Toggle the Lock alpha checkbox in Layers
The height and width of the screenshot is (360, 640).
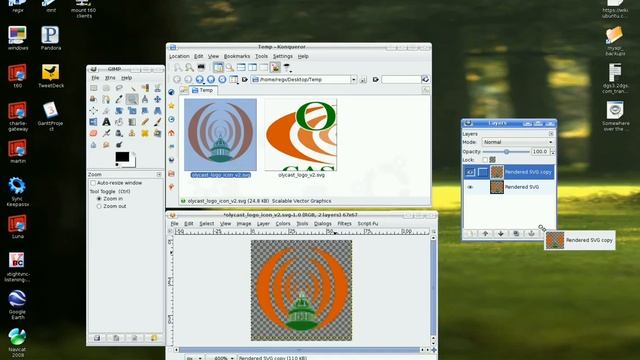[x=485, y=160]
